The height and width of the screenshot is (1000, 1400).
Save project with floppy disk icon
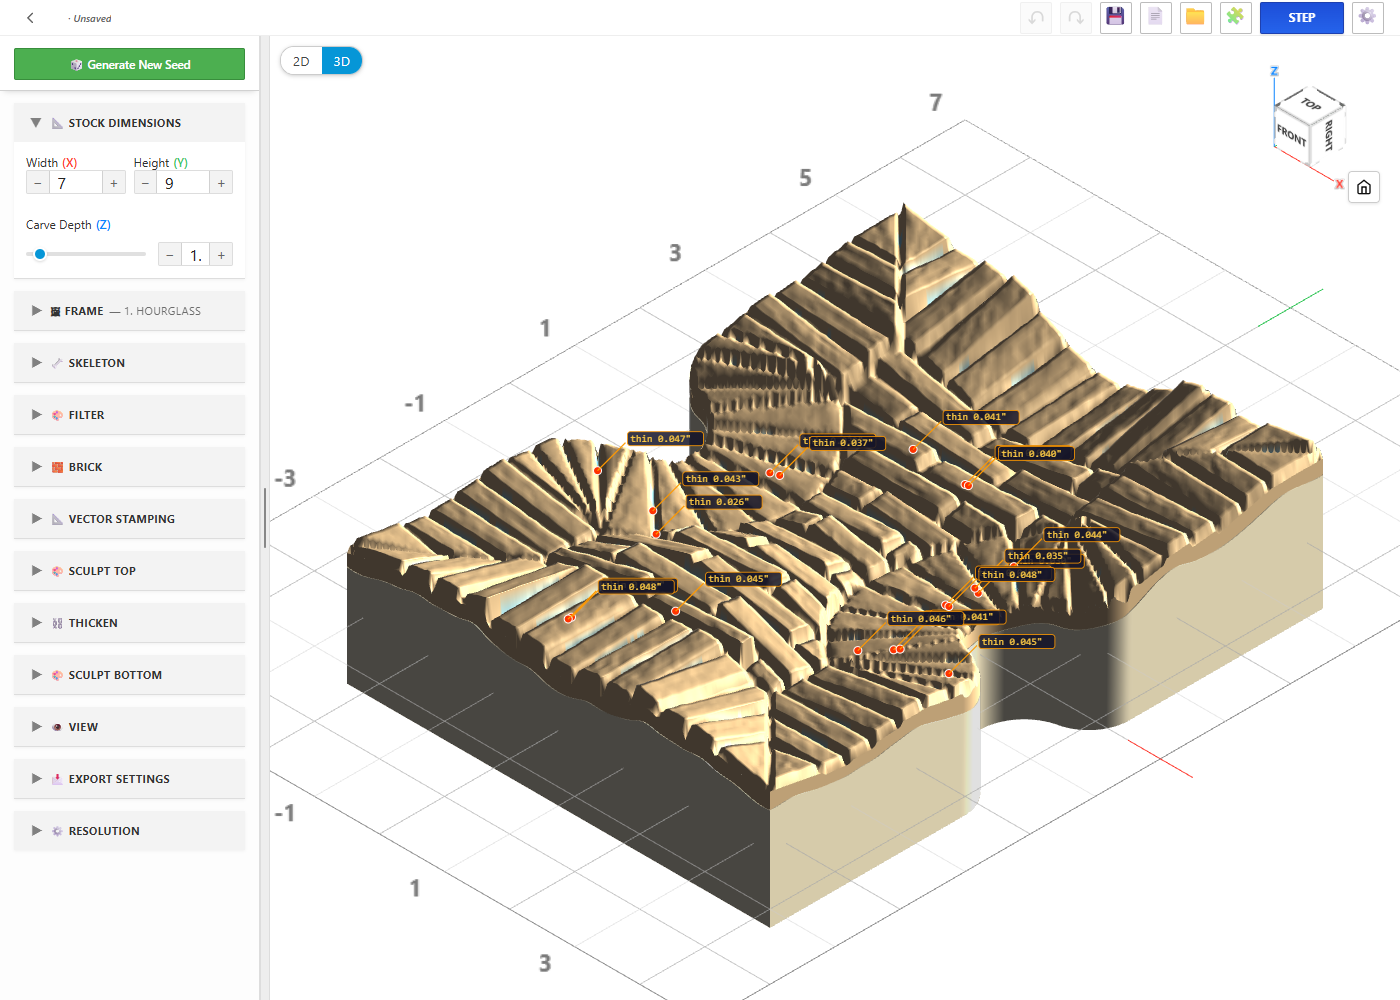1116,18
